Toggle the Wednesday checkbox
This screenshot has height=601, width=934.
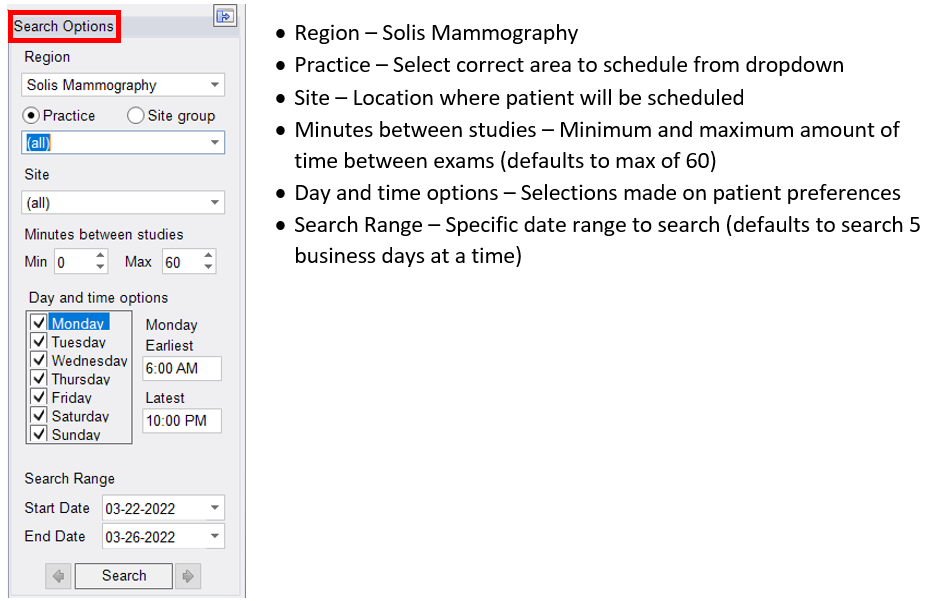(x=39, y=360)
